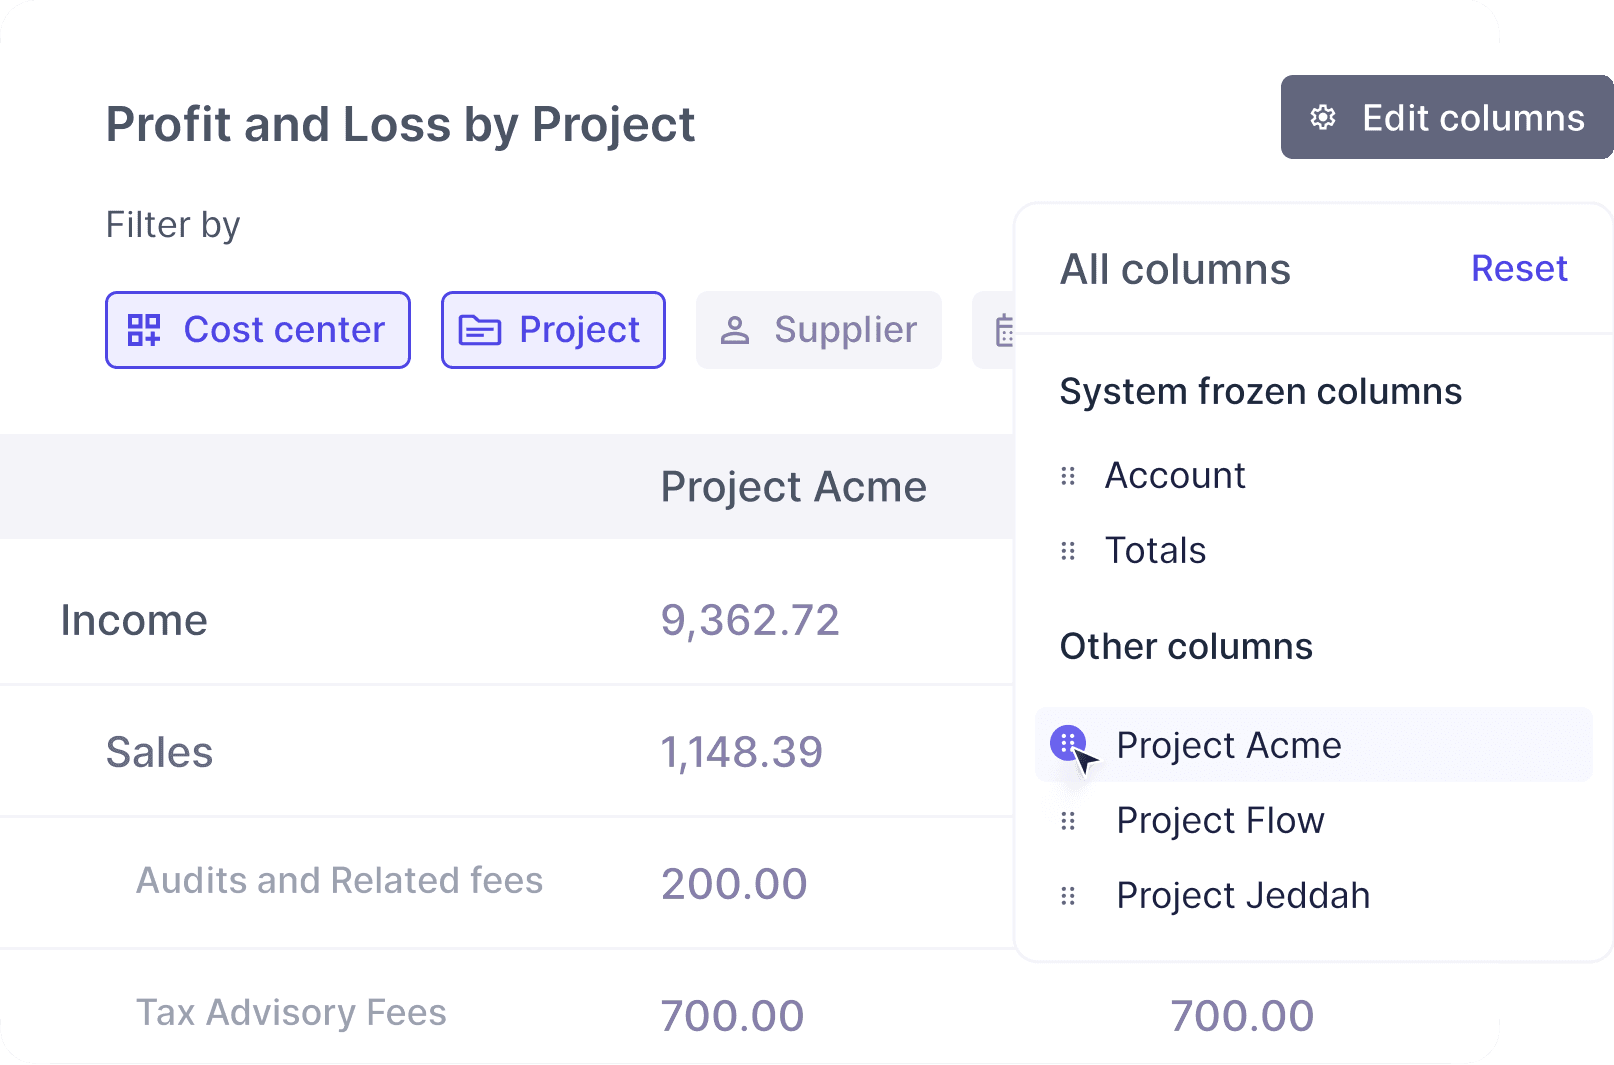Click the drag handle next to Account
1614x1065 pixels.
click(1067, 475)
